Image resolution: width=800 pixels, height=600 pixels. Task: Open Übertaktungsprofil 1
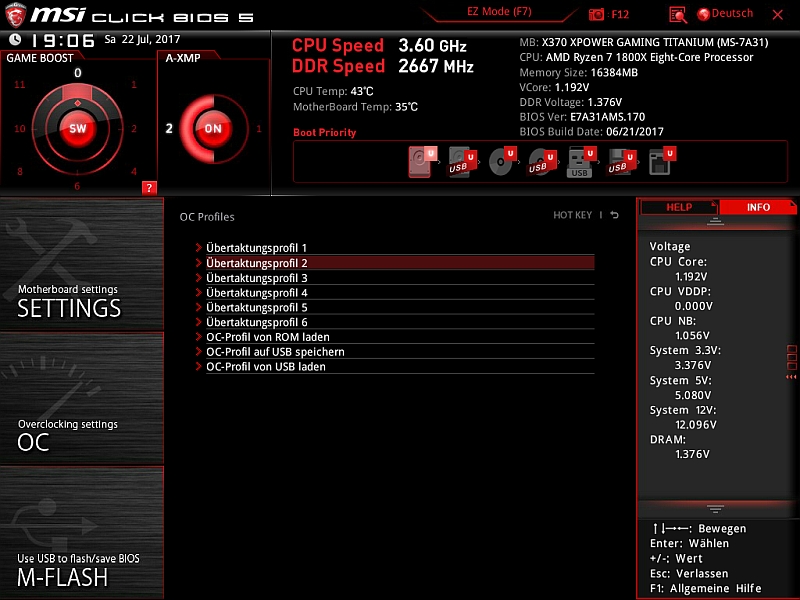400,248
